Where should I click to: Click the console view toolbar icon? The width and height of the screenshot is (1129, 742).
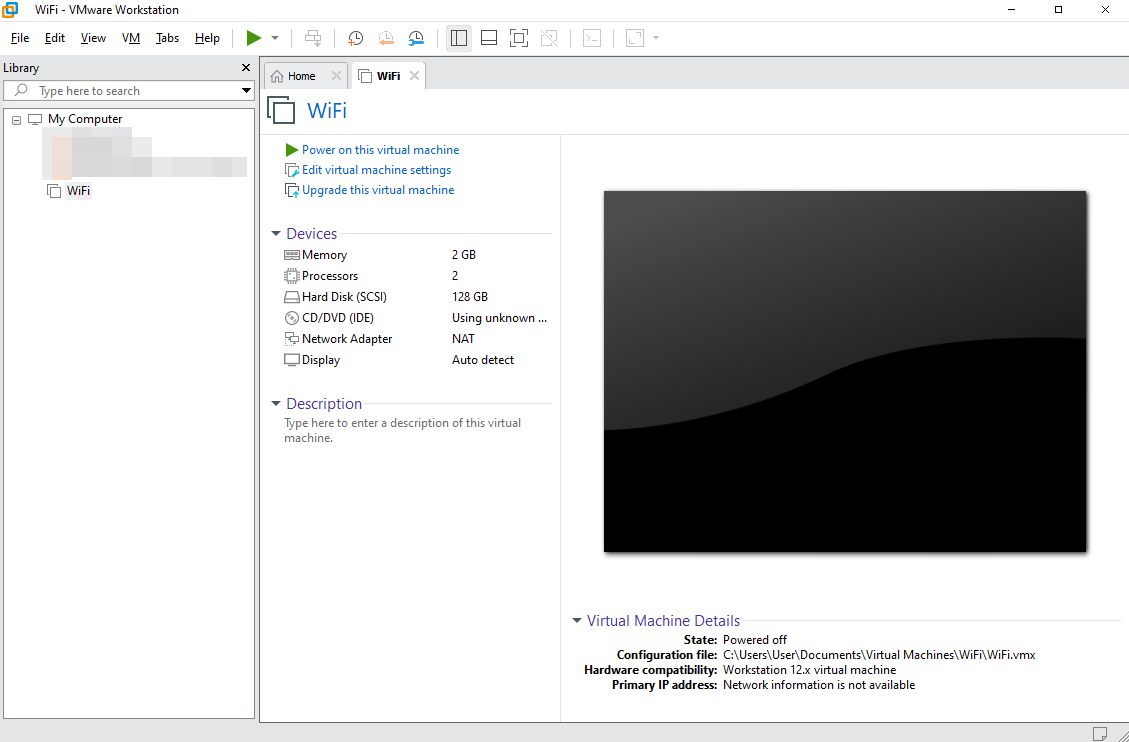click(592, 38)
